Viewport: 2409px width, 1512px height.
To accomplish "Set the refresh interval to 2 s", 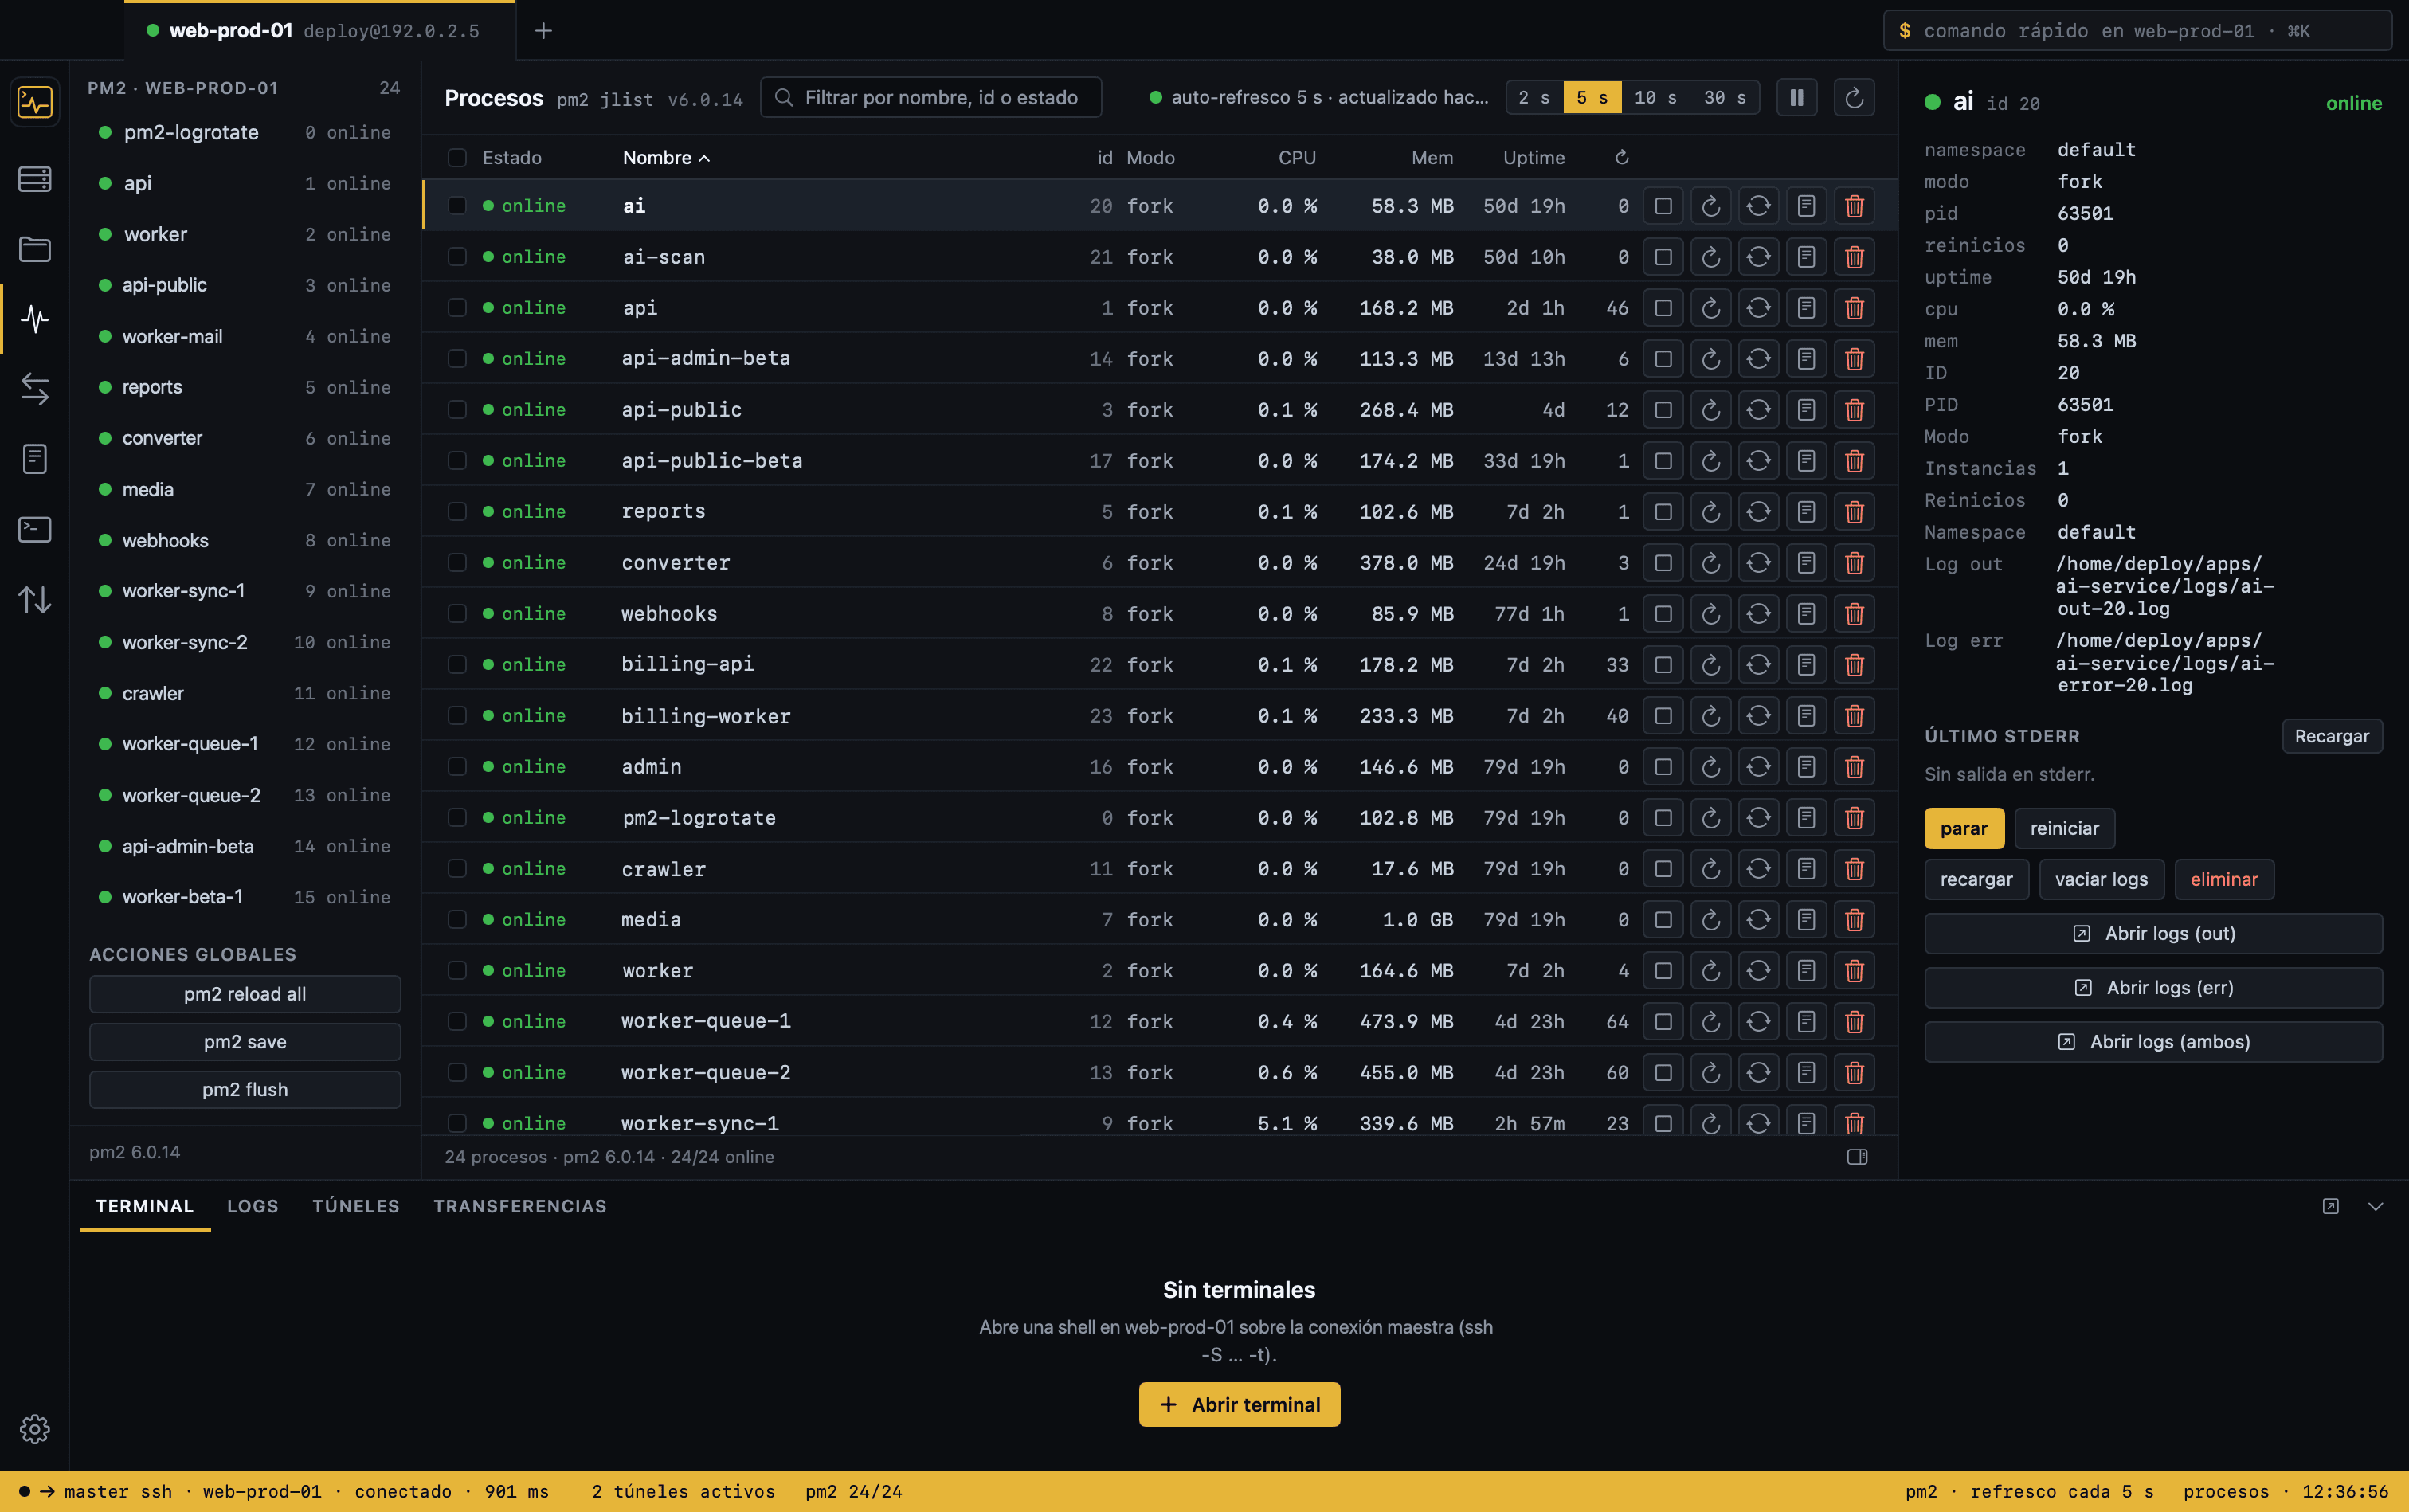I will 1534,98.
